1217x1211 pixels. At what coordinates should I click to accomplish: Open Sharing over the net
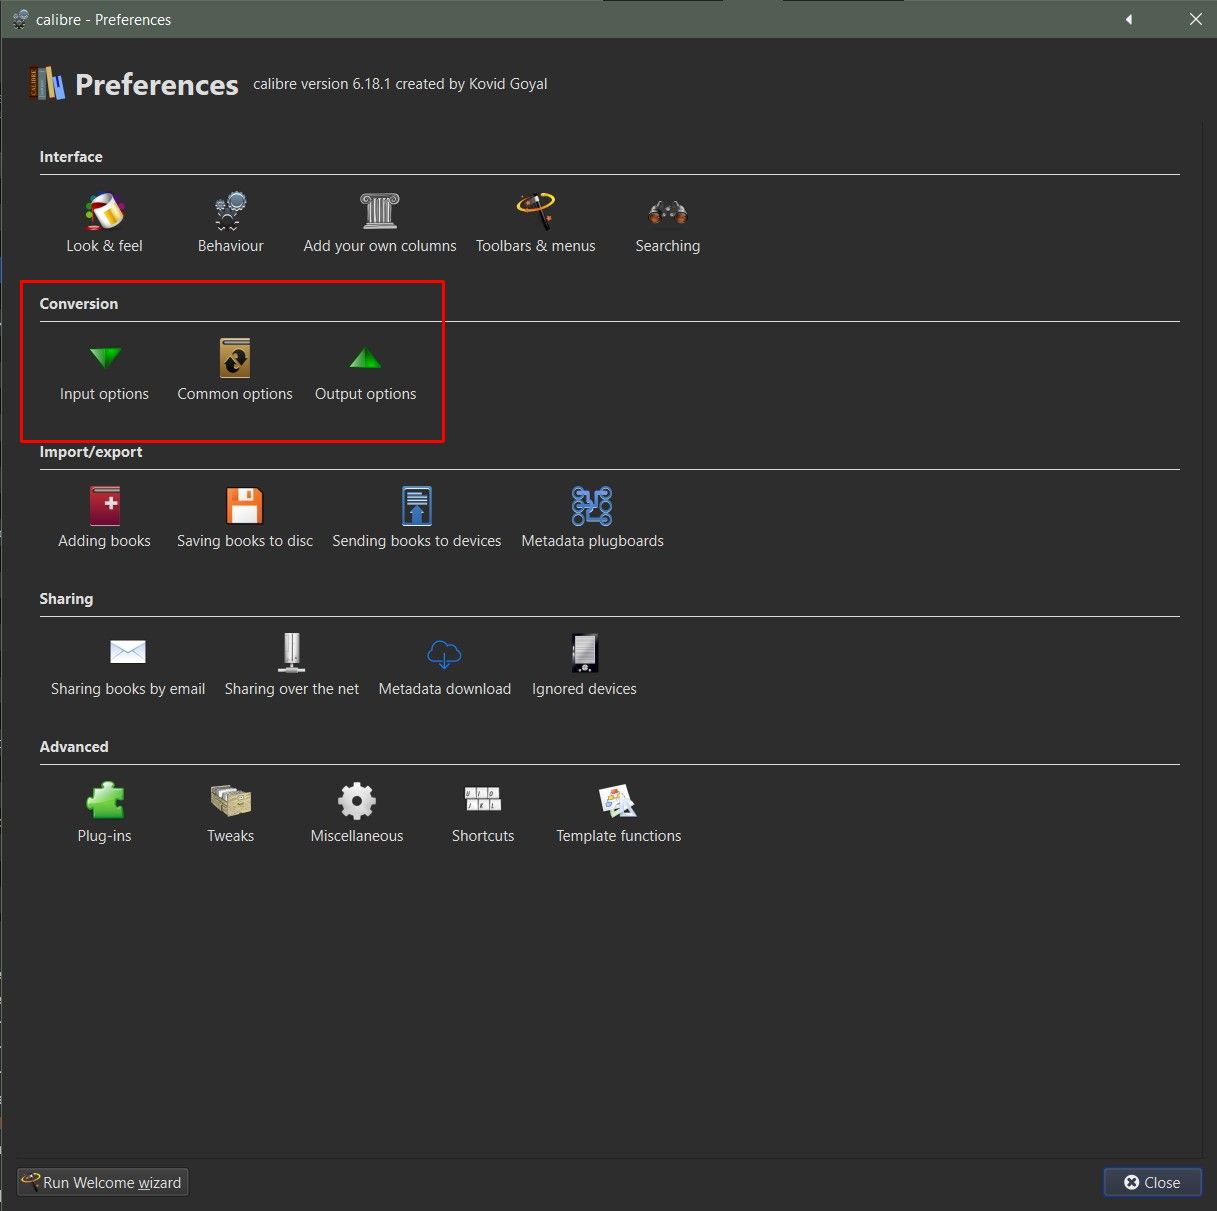292,667
